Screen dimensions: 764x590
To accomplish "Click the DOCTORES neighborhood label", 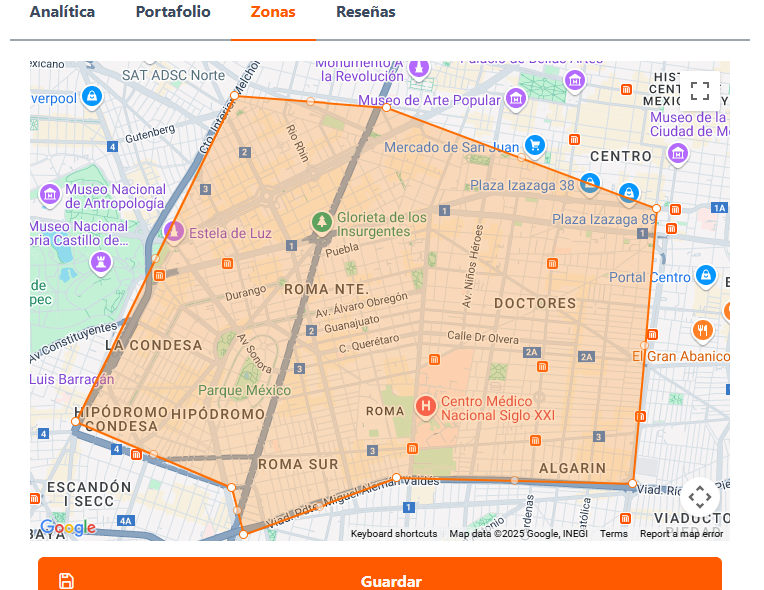I will pos(535,304).
